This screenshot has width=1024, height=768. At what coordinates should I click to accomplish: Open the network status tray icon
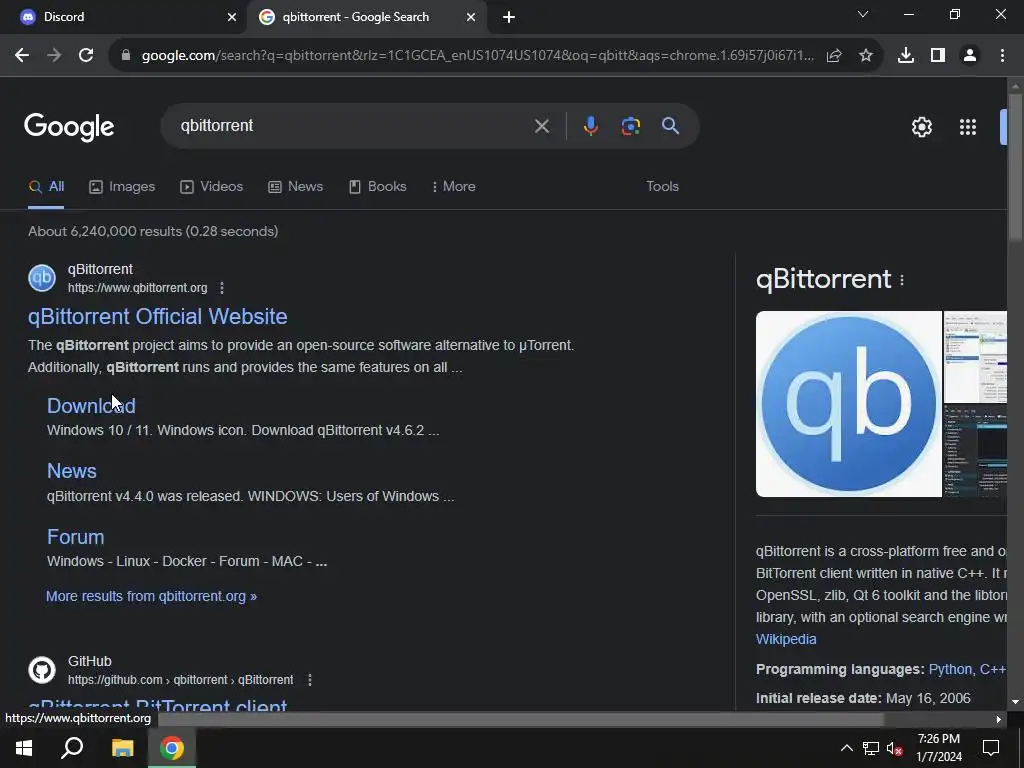pyautogui.click(x=871, y=748)
